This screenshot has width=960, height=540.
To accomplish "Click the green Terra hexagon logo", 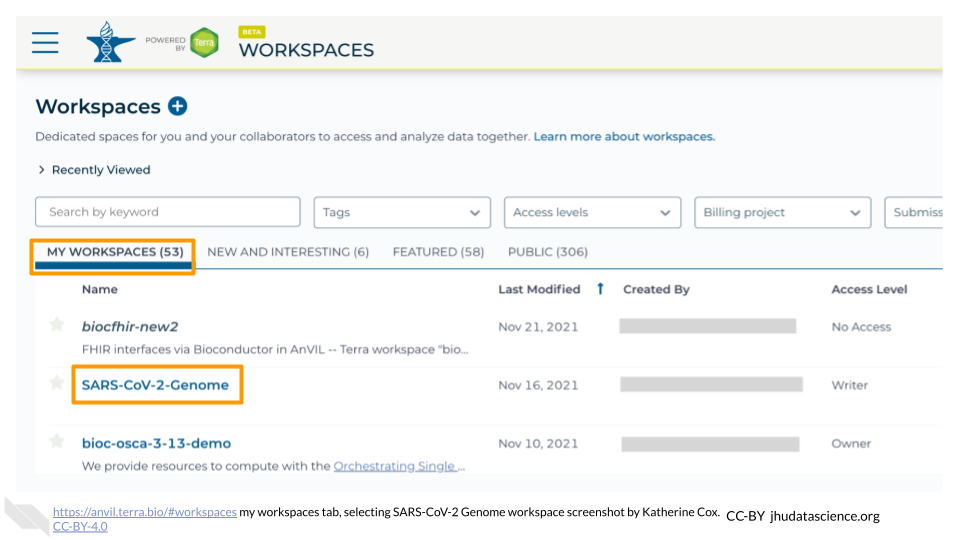I will point(204,43).
